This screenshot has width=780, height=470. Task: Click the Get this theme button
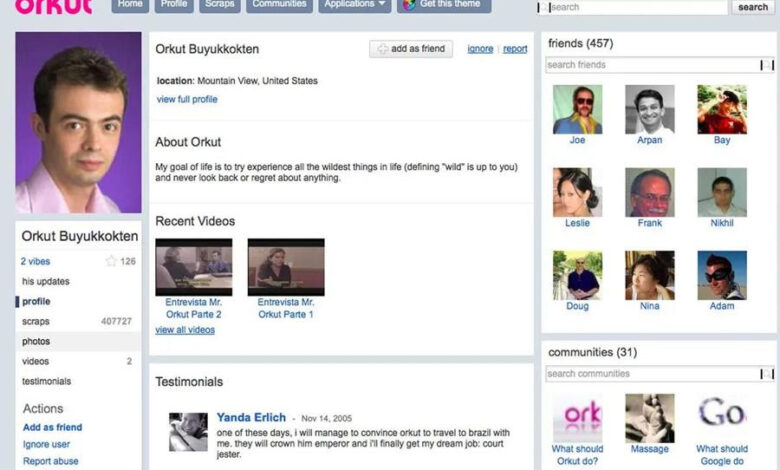(444, 4)
